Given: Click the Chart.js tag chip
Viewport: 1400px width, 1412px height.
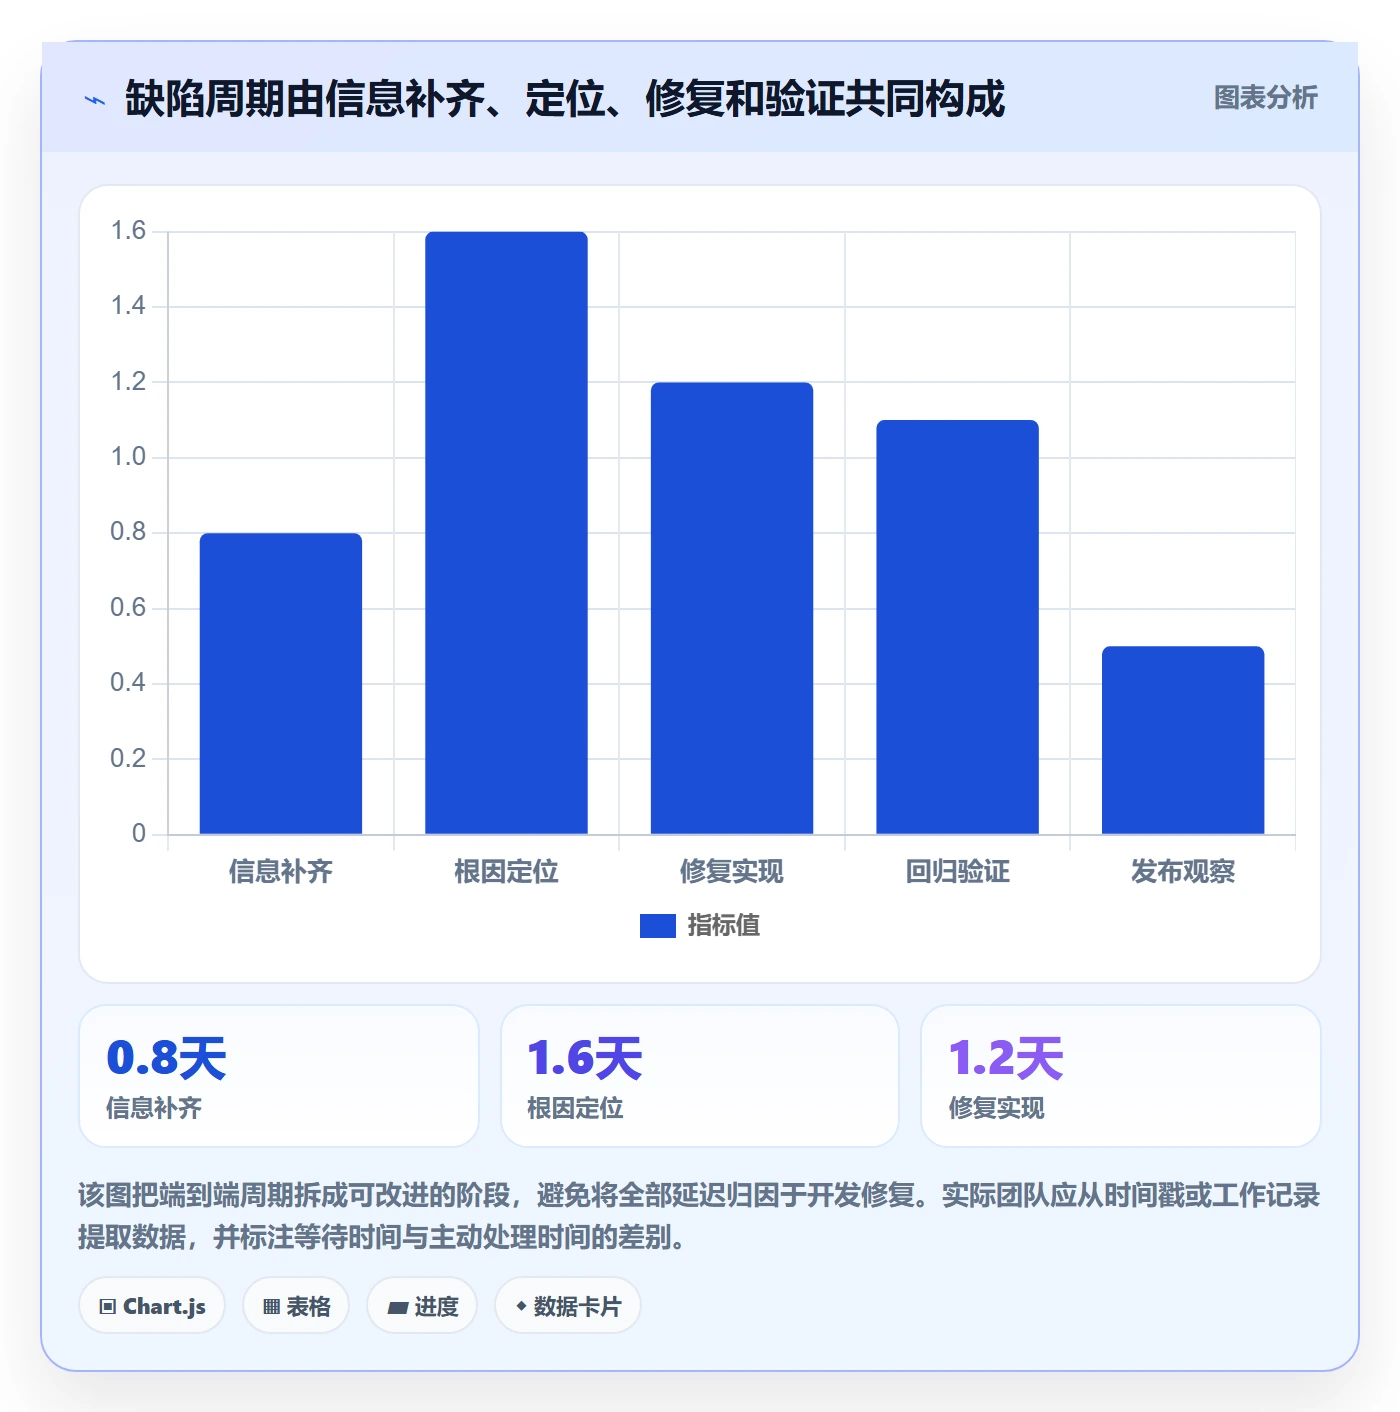Looking at the screenshot, I should coord(152,1306).
